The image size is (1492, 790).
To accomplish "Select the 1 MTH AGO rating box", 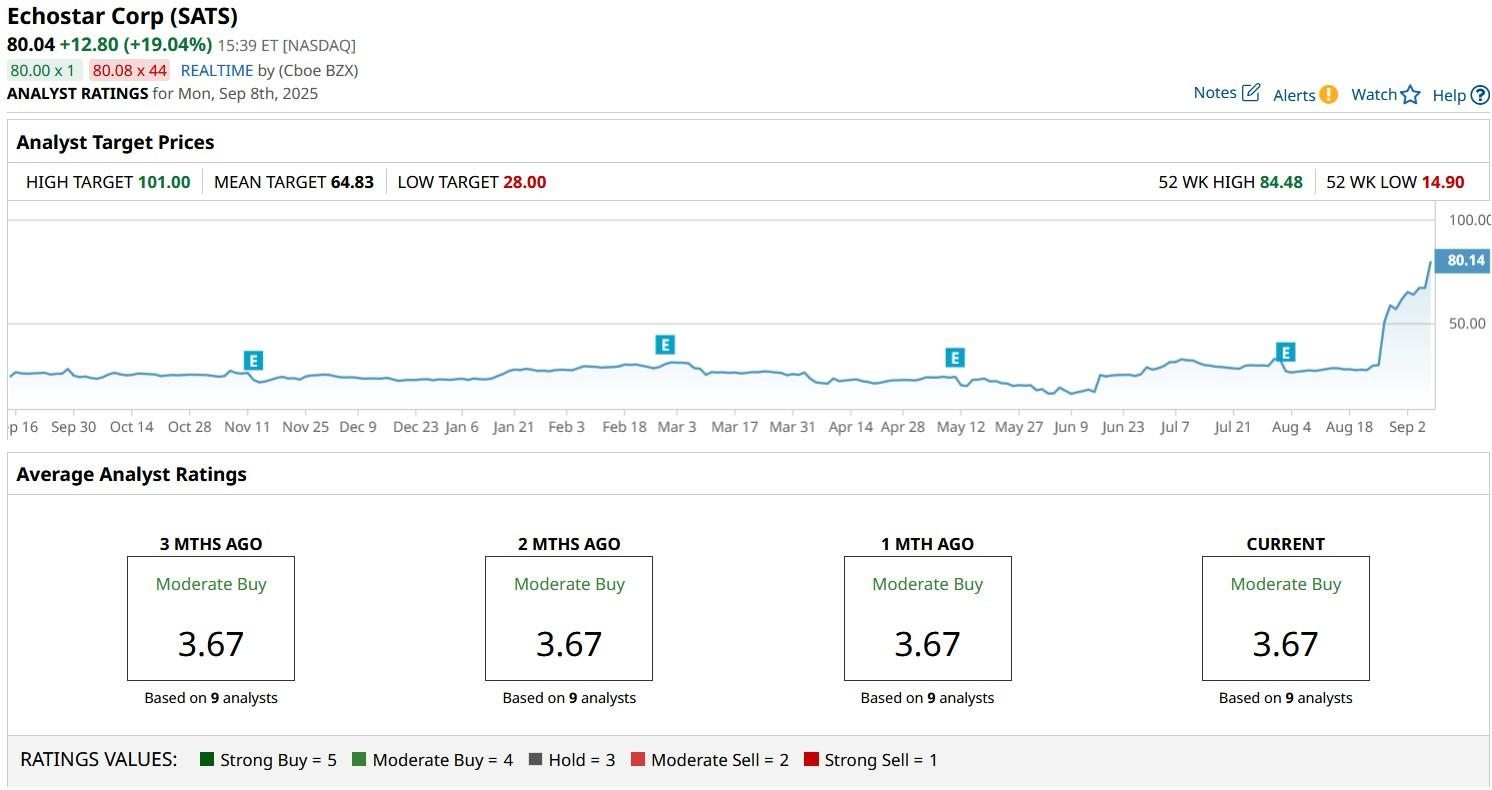I will 928,618.
